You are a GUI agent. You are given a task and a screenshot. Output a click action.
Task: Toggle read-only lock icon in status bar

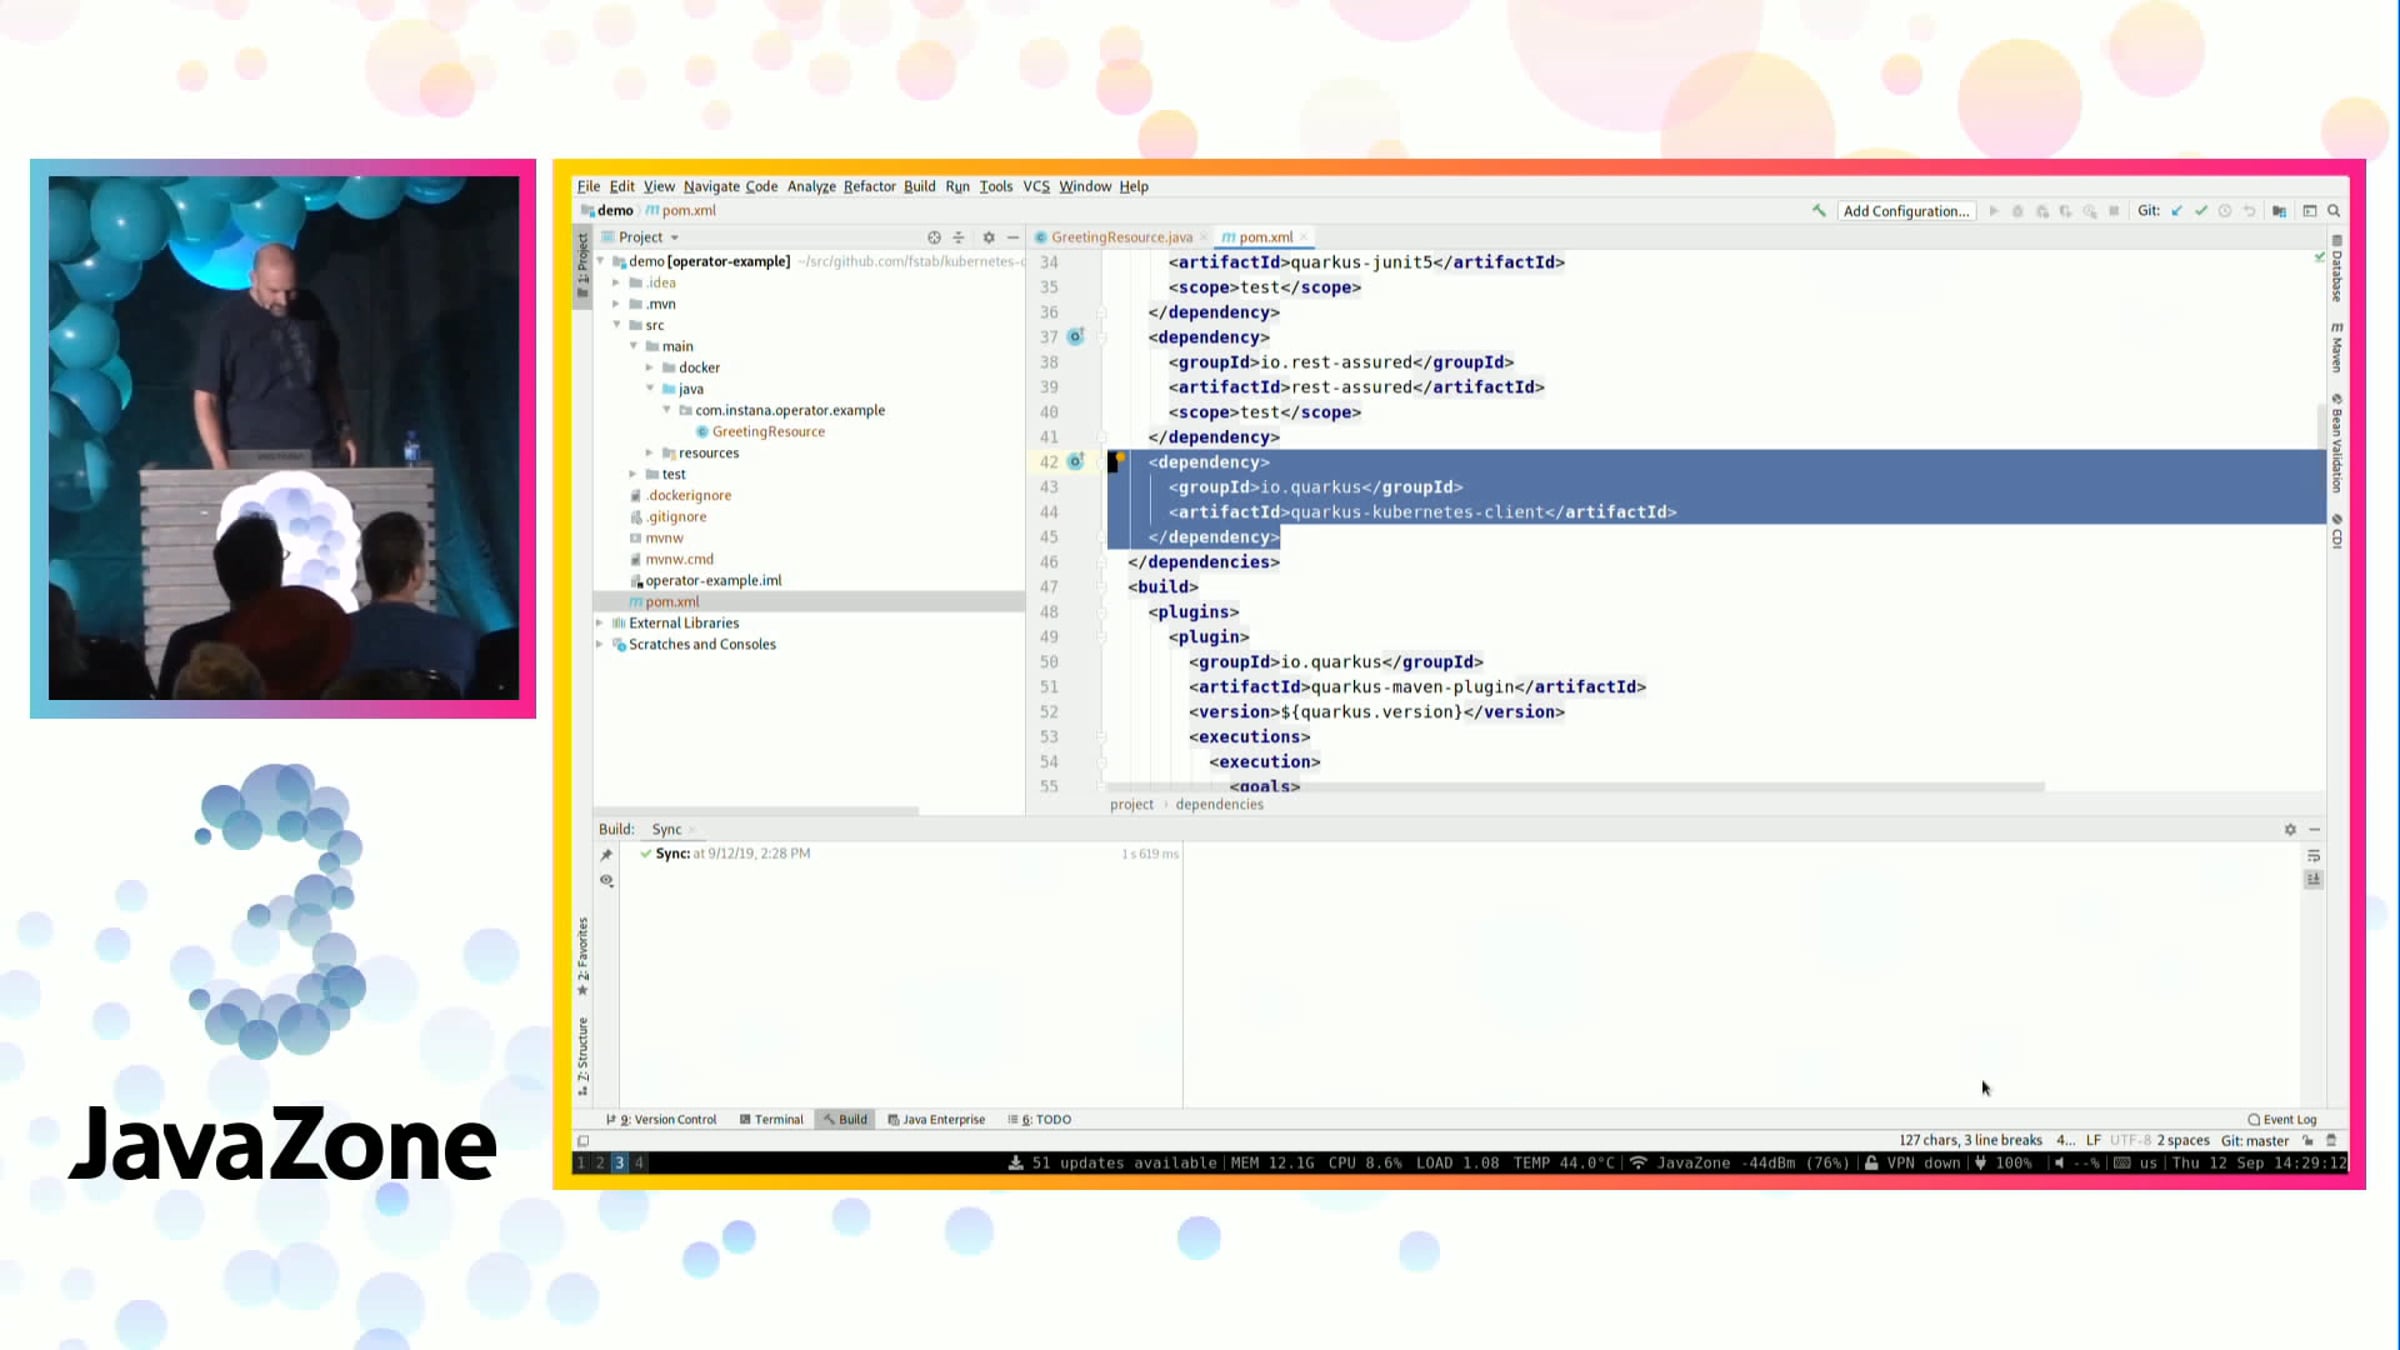(x=2308, y=1140)
